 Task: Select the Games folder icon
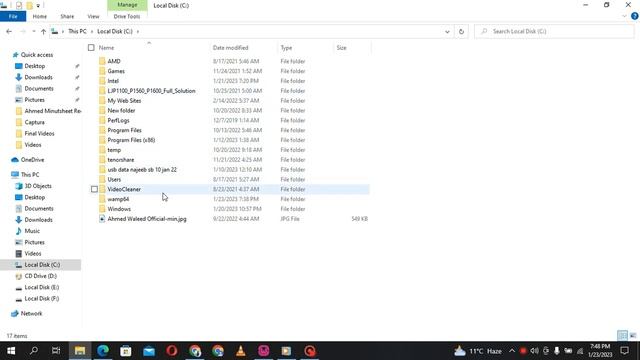tap(102, 71)
